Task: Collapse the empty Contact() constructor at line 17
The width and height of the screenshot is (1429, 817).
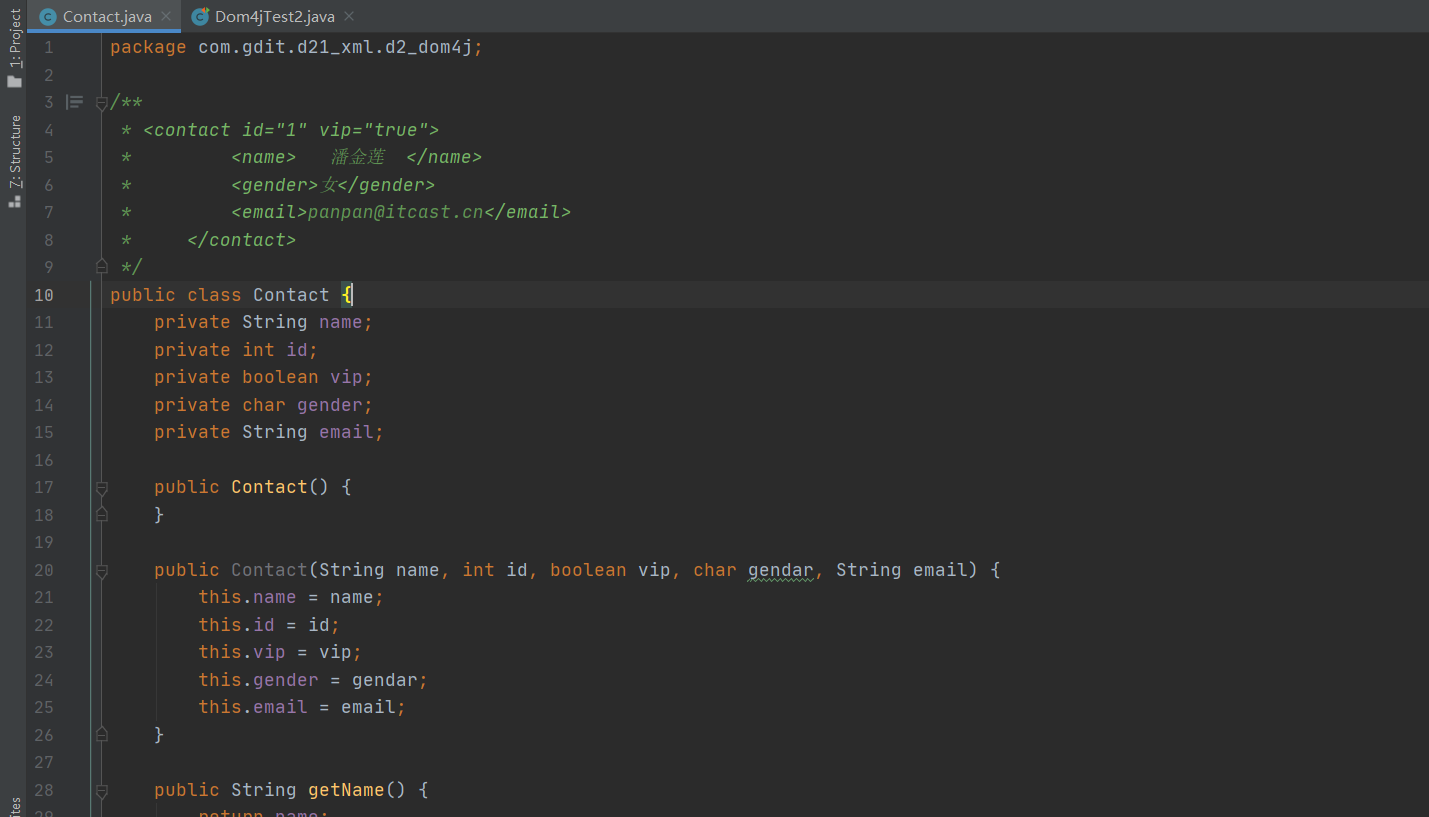Action: [101, 488]
